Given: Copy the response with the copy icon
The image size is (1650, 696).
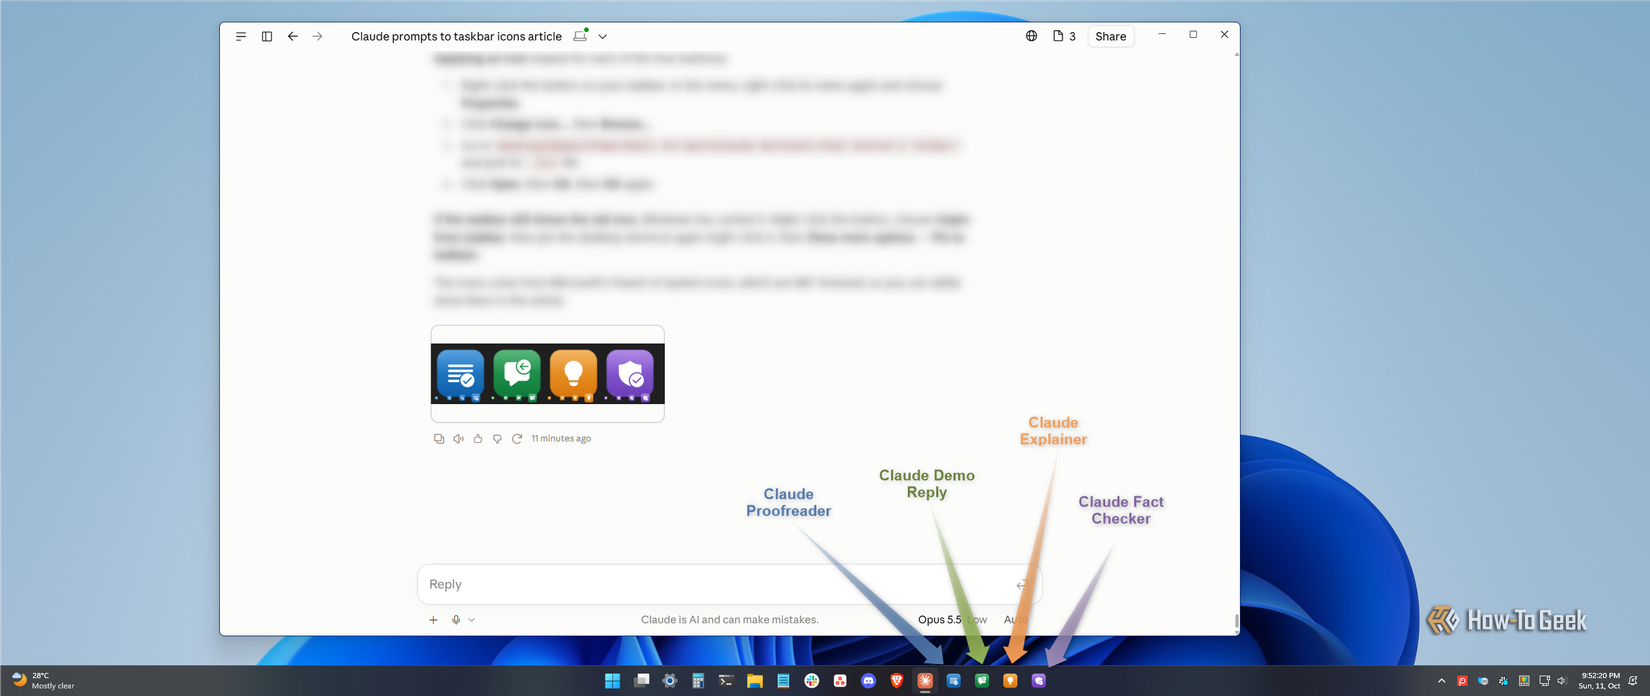Looking at the screenshot, I should click(x=439, y=438).
